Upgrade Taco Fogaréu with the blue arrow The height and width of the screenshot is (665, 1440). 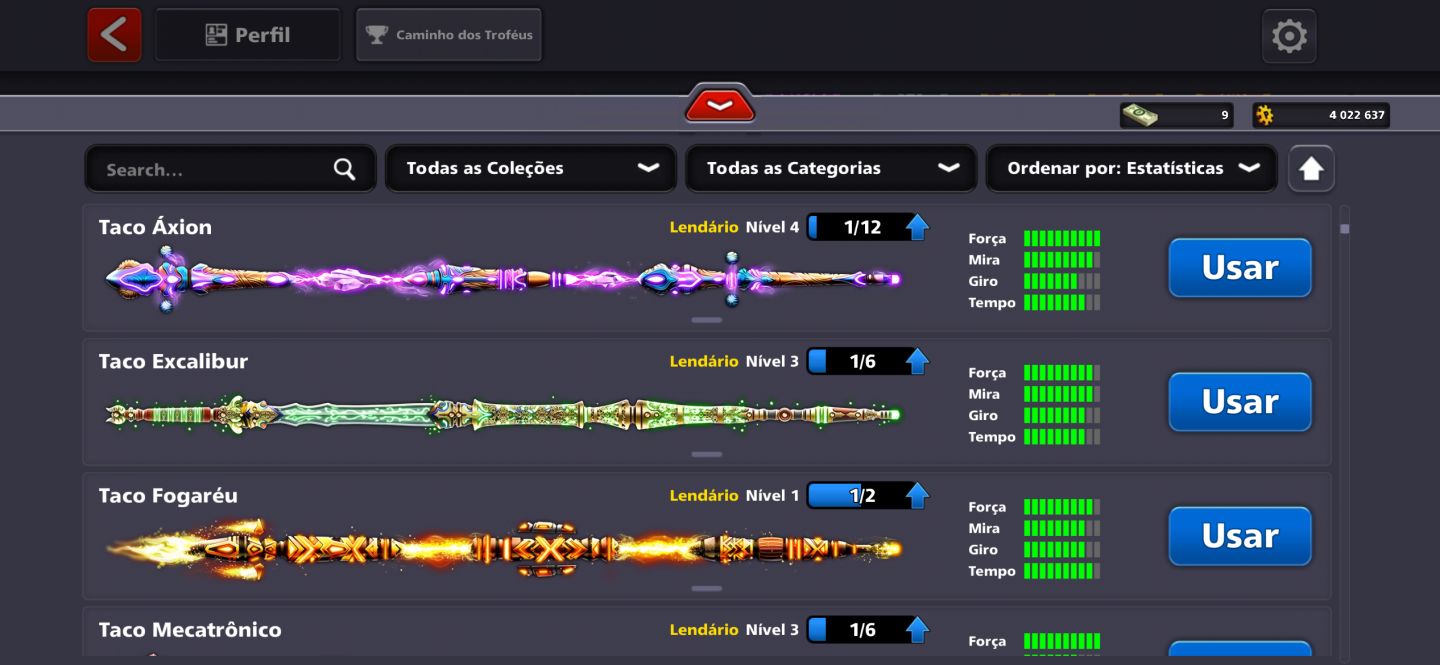pyautogui.click(x=917, y=495)
